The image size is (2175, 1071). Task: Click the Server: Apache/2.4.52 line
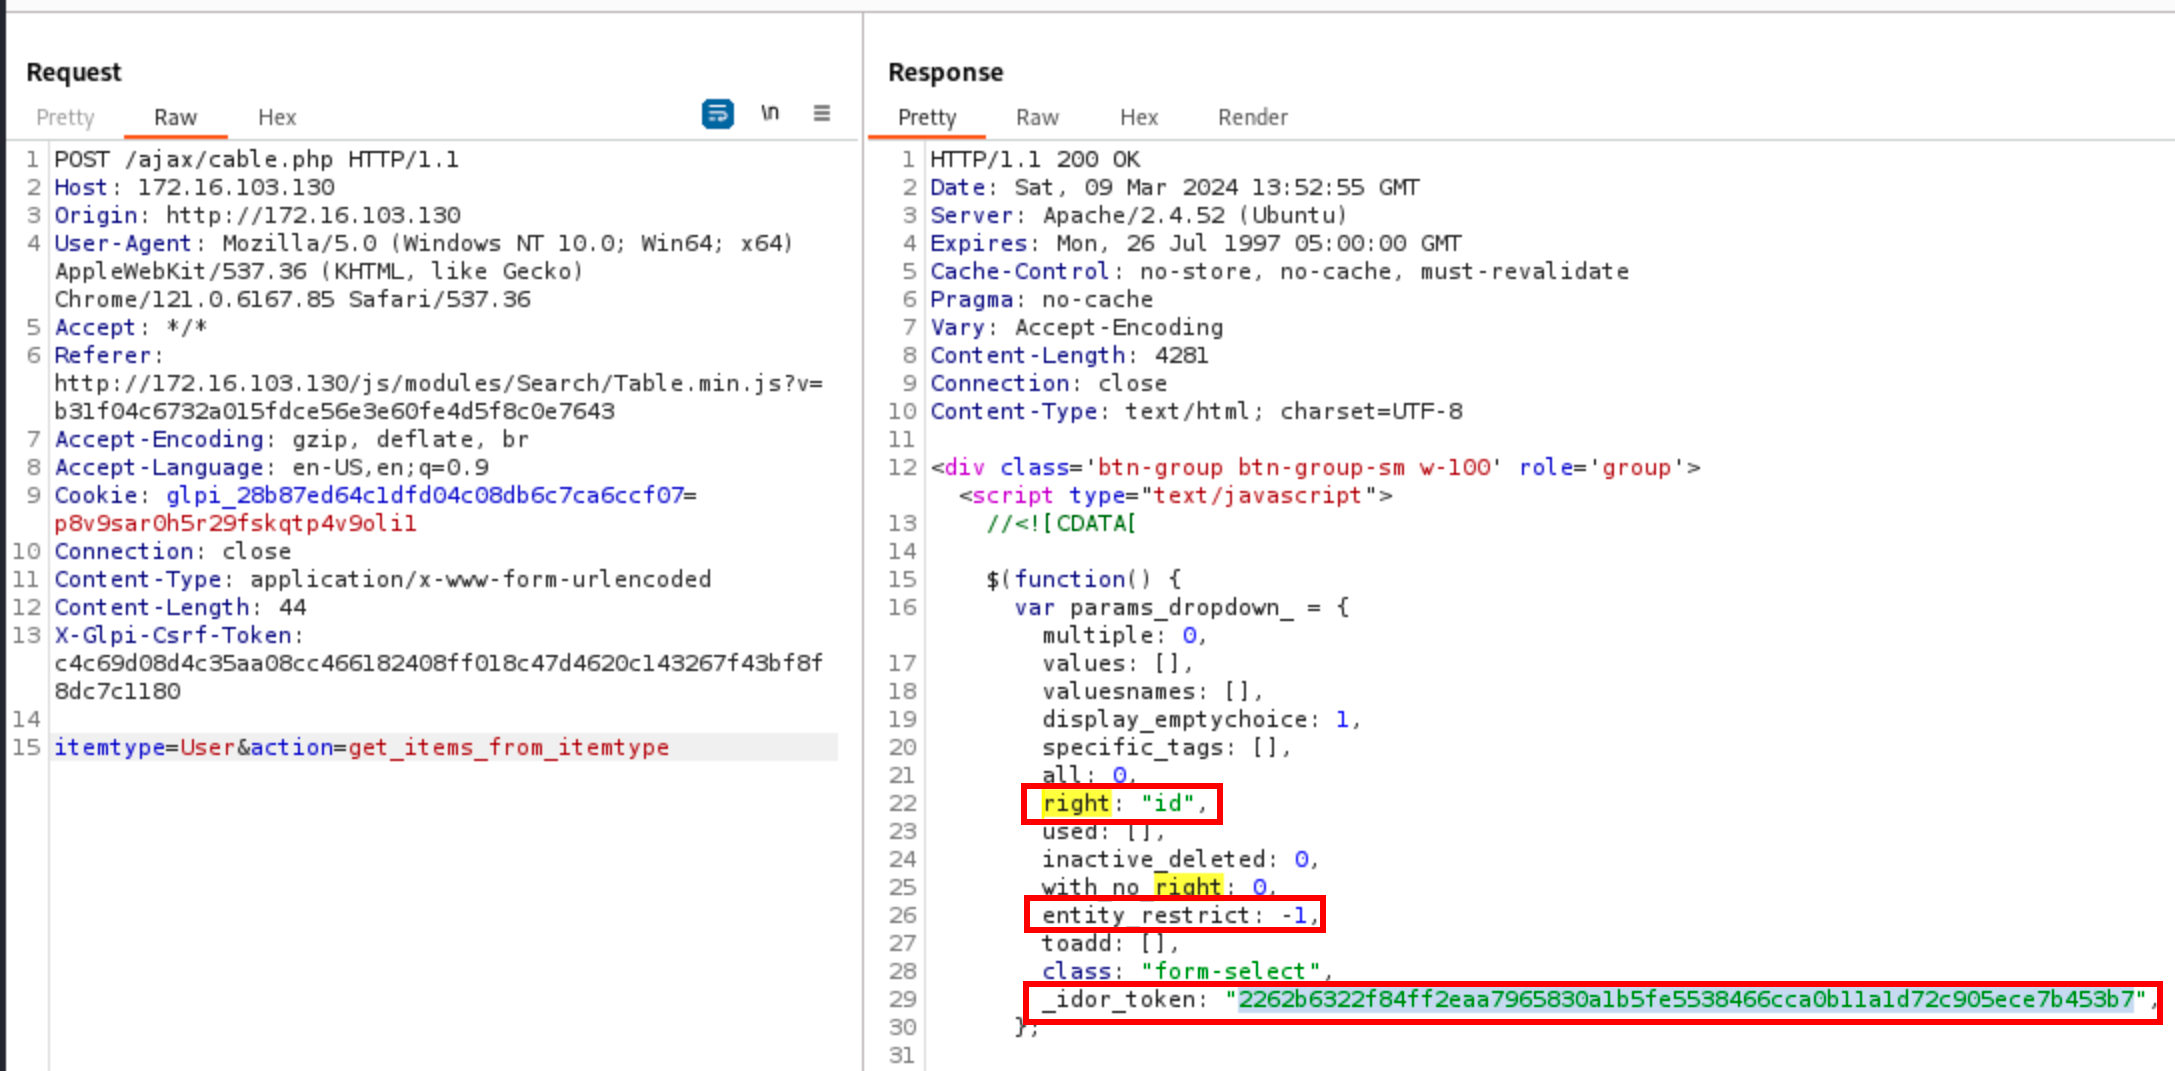point(1138,215)
